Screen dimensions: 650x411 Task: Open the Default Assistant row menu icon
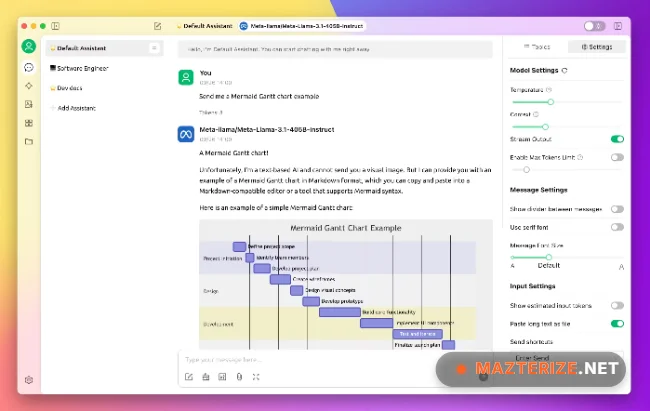coord(154,48)
